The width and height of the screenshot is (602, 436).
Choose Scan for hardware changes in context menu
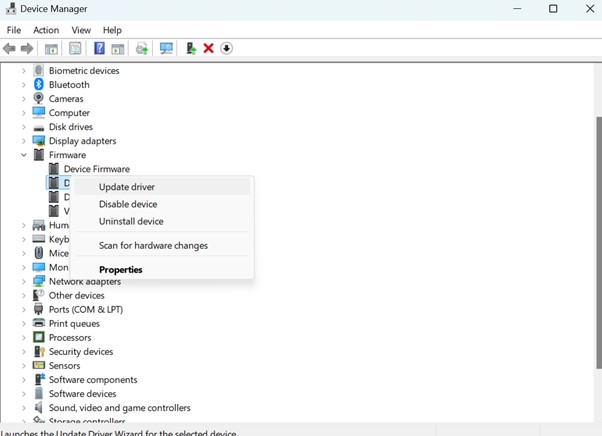pos(162,246)
